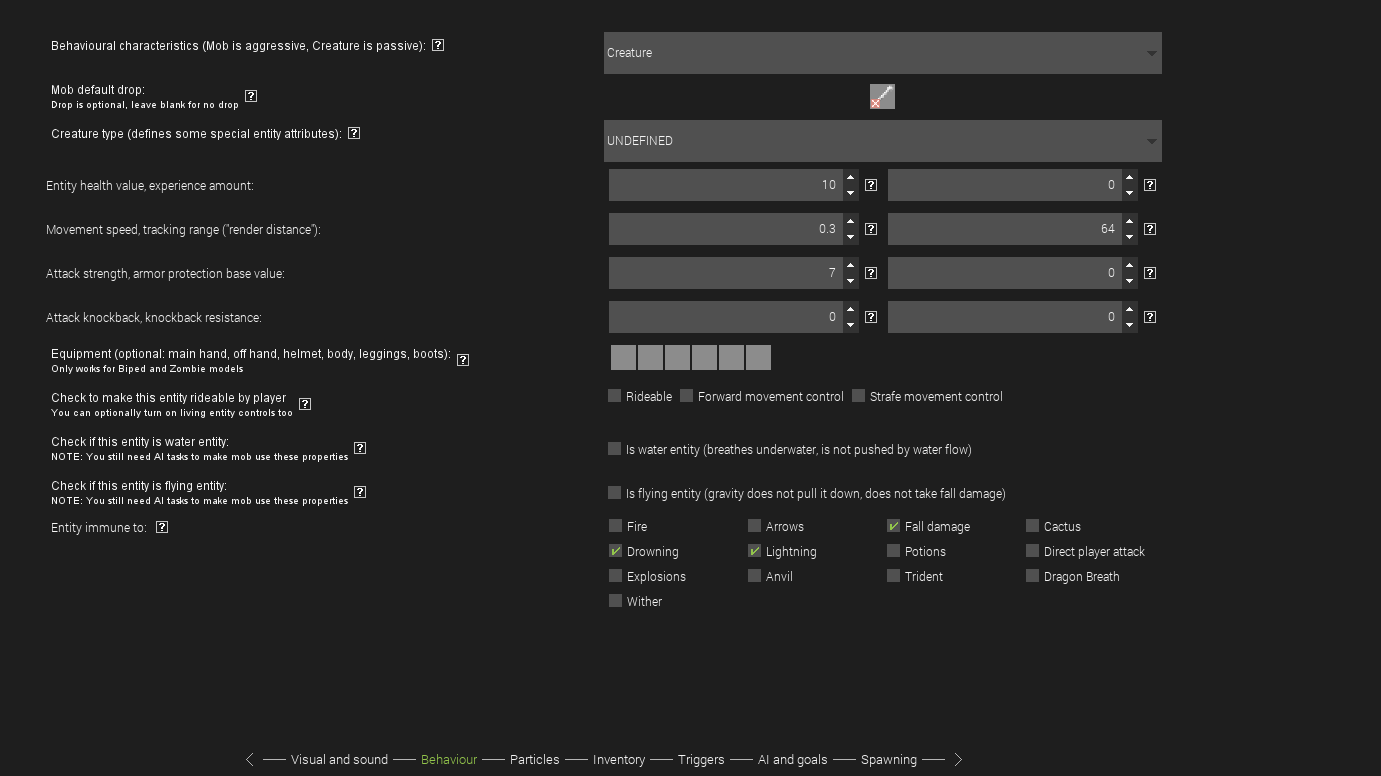Disable Drowning immunity
Viewport: 1381px width, 776px height.
tap(614, 550)
